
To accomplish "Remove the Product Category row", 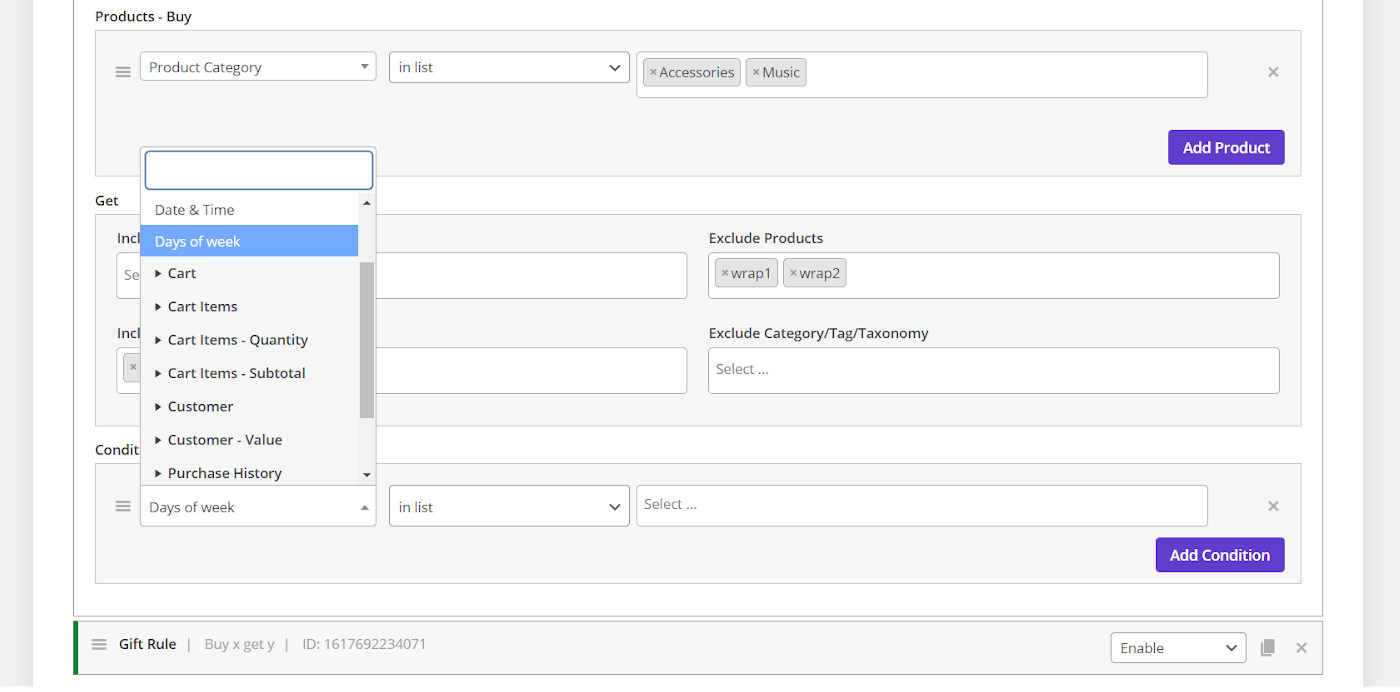I will (x=1273, y=72).
